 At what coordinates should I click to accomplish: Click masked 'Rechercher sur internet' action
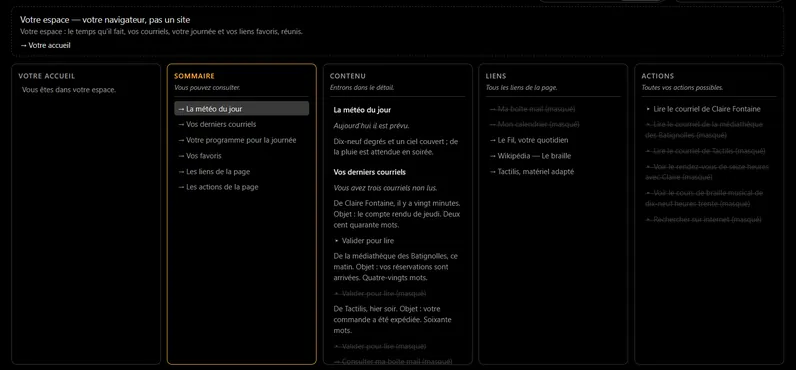pyautogui.click(x=704, y=219)
